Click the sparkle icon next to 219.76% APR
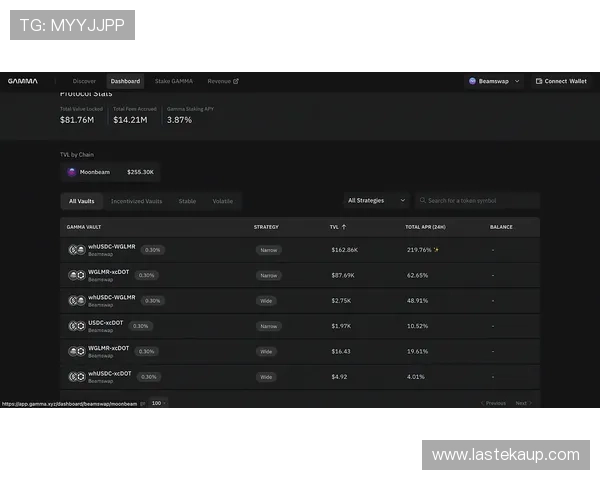Viewport: 600px width, 480px height. click(436, 250)
